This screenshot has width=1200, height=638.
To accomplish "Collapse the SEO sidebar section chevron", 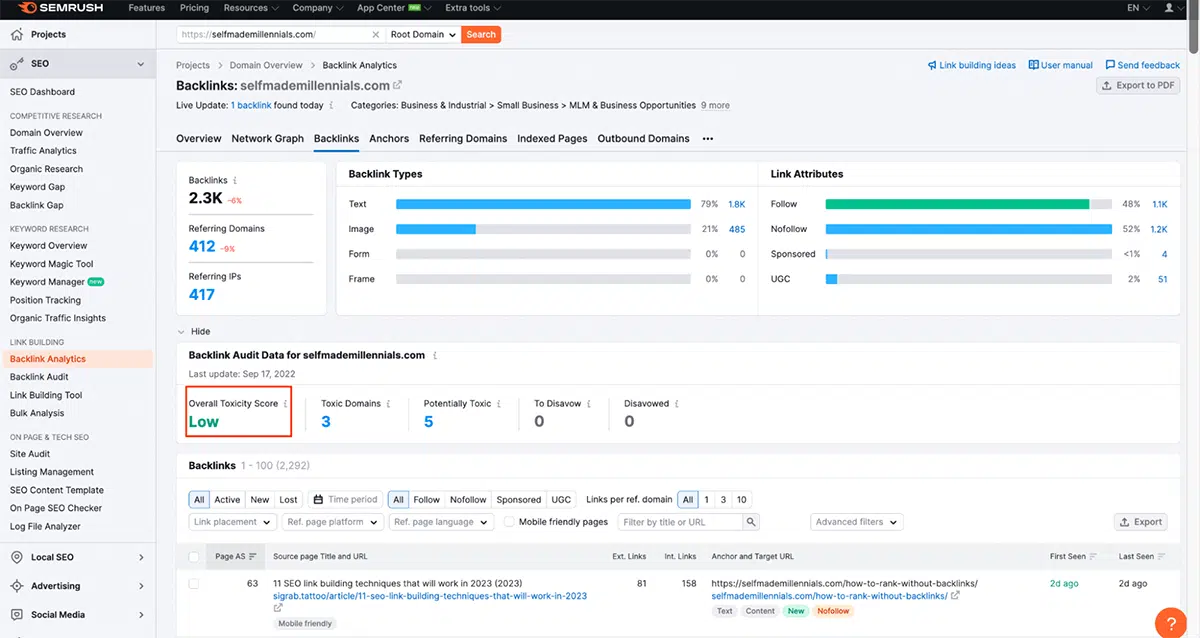I will 141,64.
